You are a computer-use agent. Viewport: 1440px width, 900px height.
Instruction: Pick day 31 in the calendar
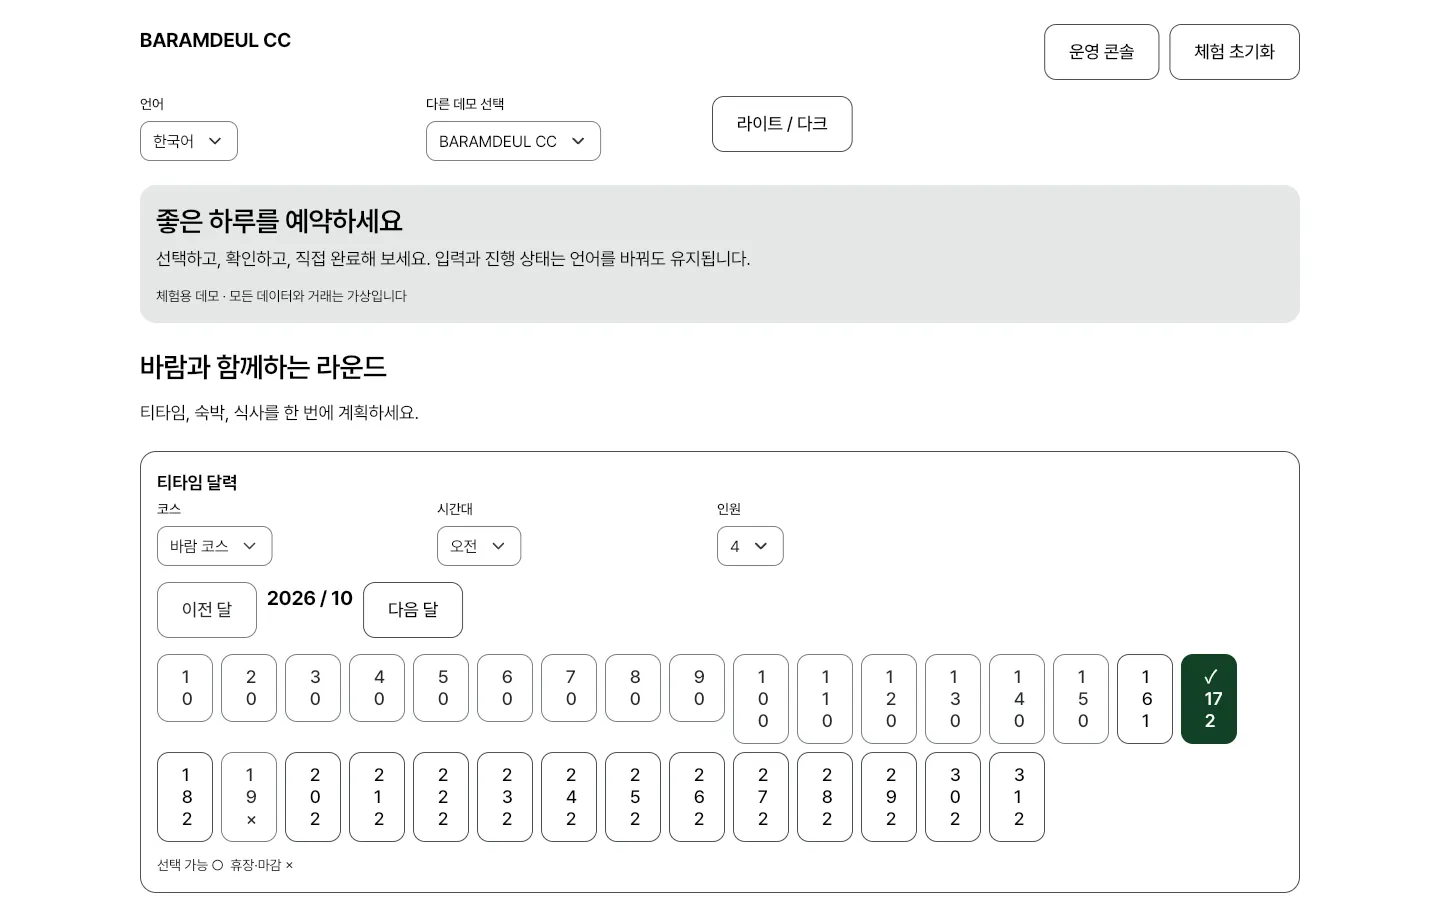pyautogui.click(x=1017, y=797)
